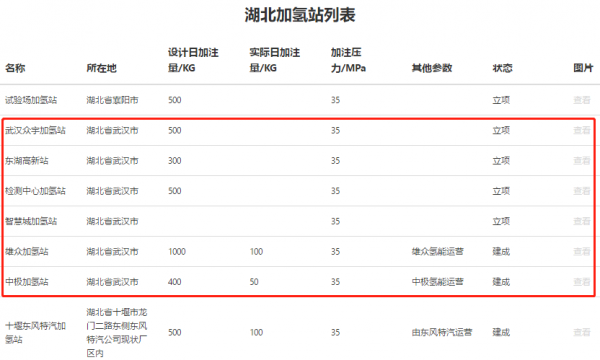The height and width of the screenshot is (360, 600).
Task: Click the 由东风特汽运营 parameter cell
Action: [x=442, y=332]
